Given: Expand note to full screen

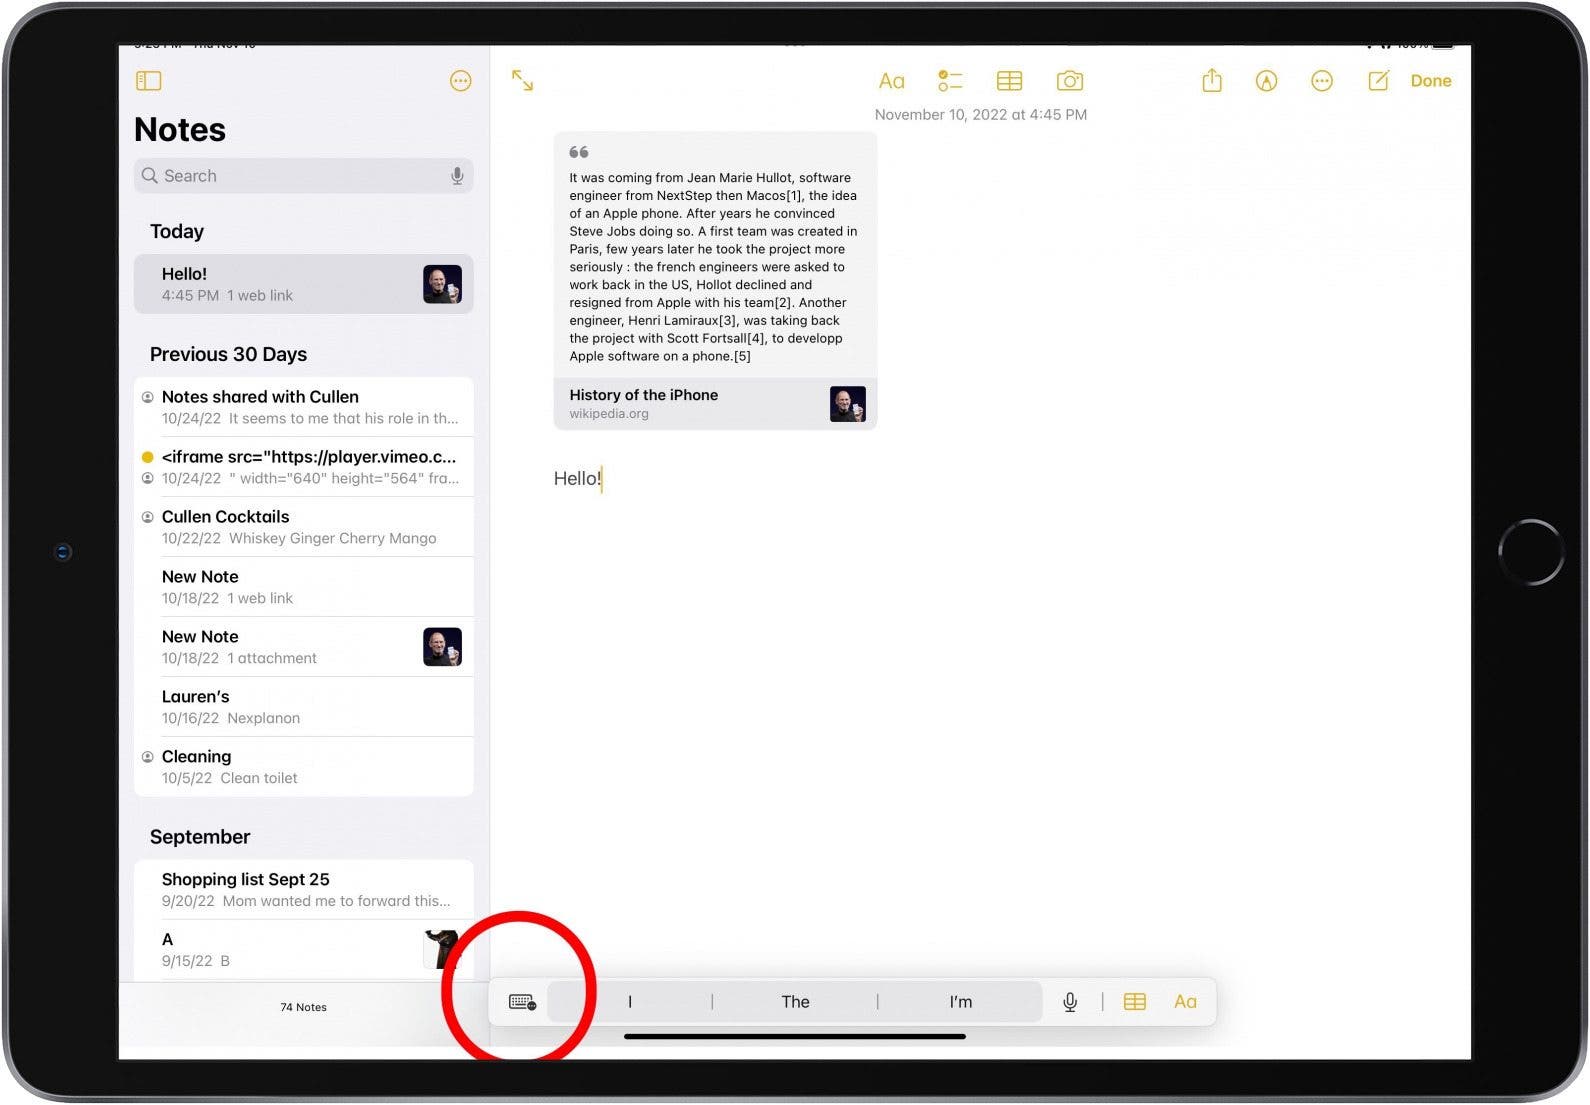Looking at the screenshot, I should click(522, 81).
